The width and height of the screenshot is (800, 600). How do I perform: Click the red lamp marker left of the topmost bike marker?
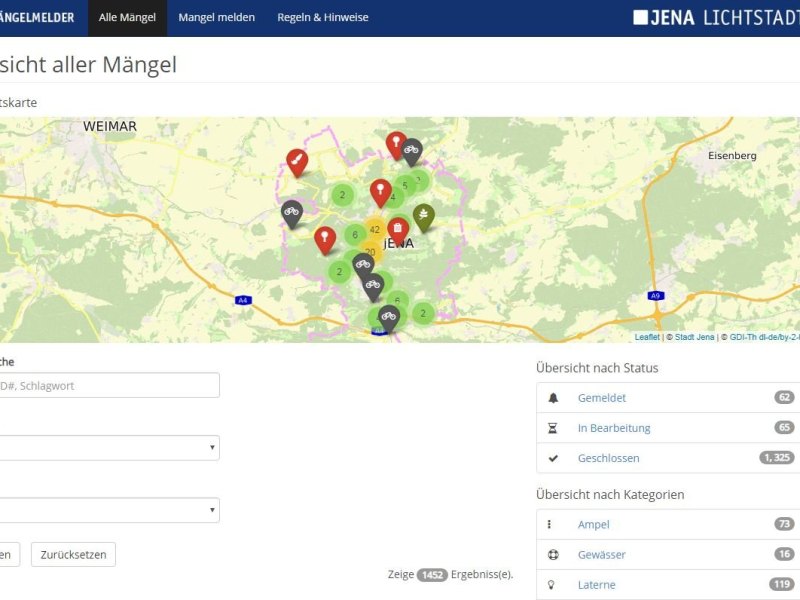click(x=396, y=144)
